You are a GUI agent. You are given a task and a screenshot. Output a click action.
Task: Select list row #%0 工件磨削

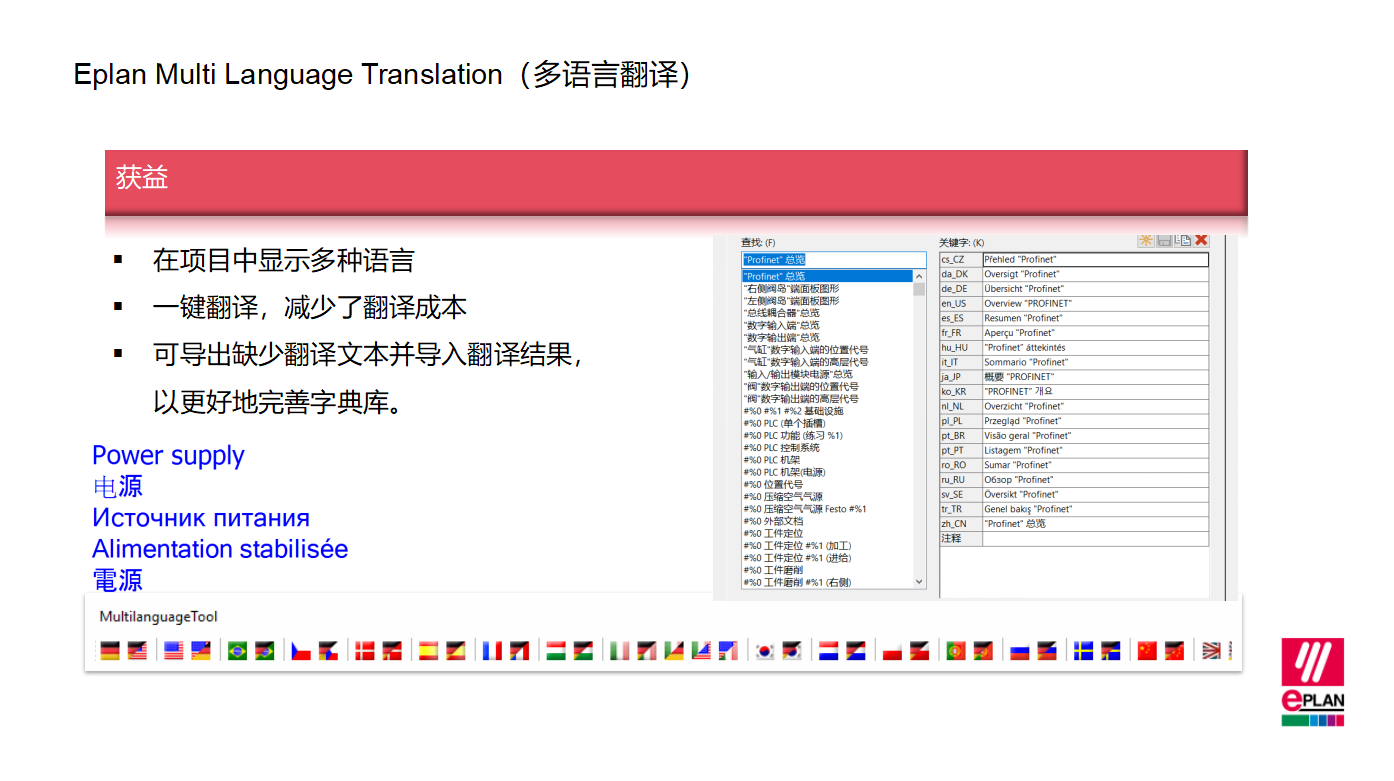coord(827,569)
